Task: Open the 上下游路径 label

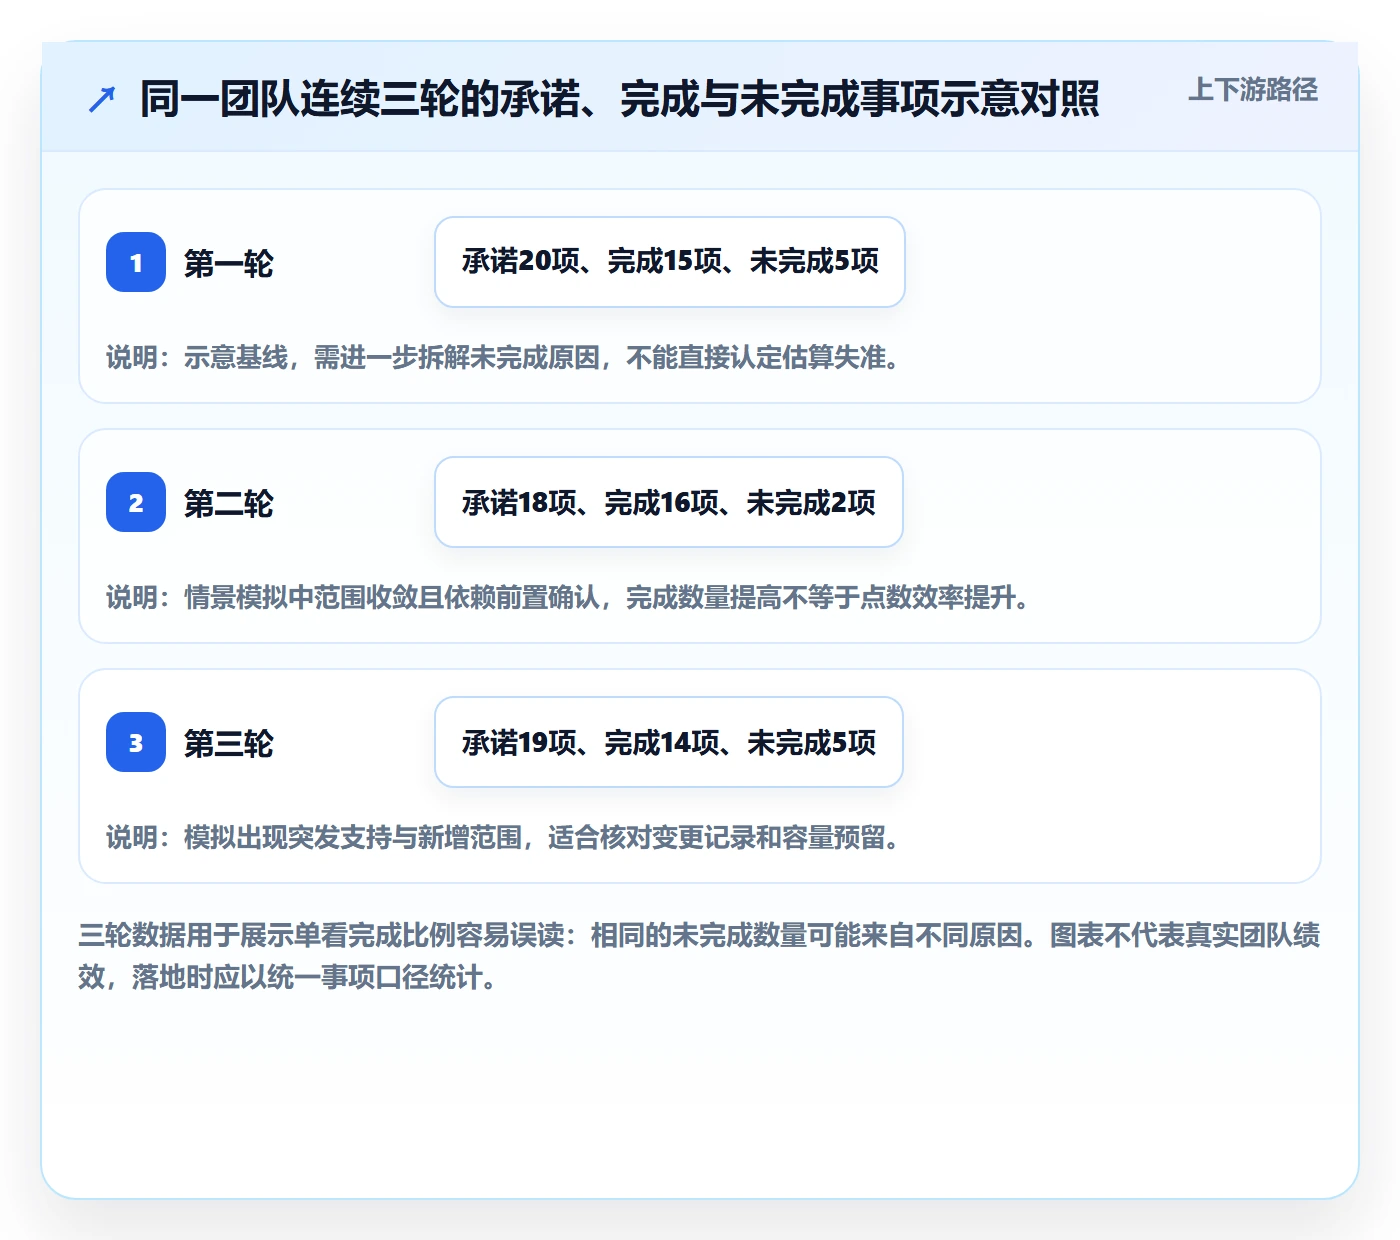Action: click(1253, 90)
